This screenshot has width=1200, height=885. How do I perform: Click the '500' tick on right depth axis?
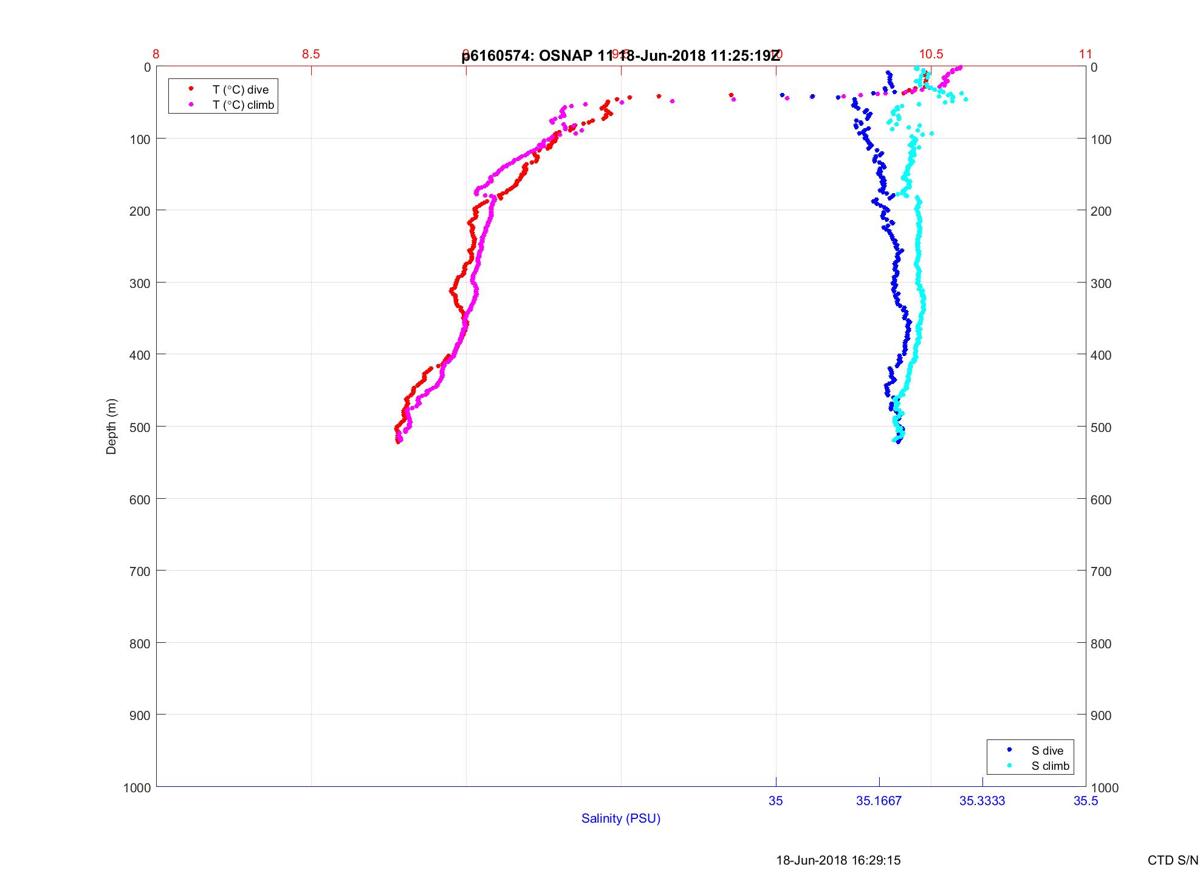(x=1102, y=427)
